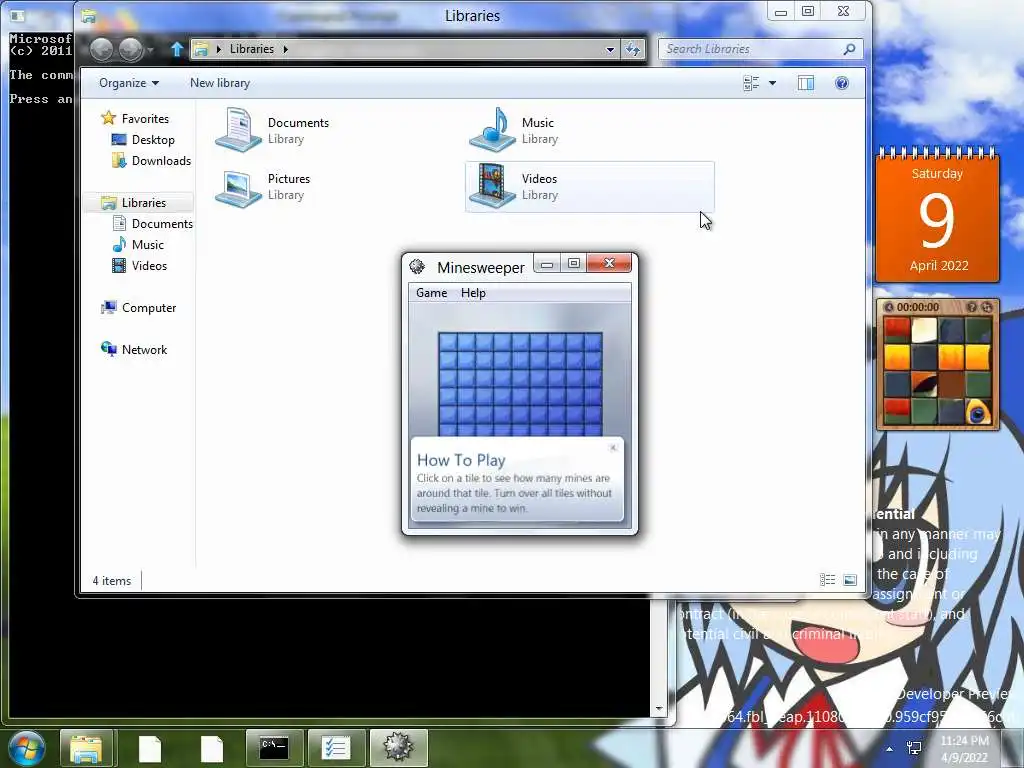Expand the Libraries breadcrumb arrow
The image size is (1024, 768).
[x=285, y=49]
